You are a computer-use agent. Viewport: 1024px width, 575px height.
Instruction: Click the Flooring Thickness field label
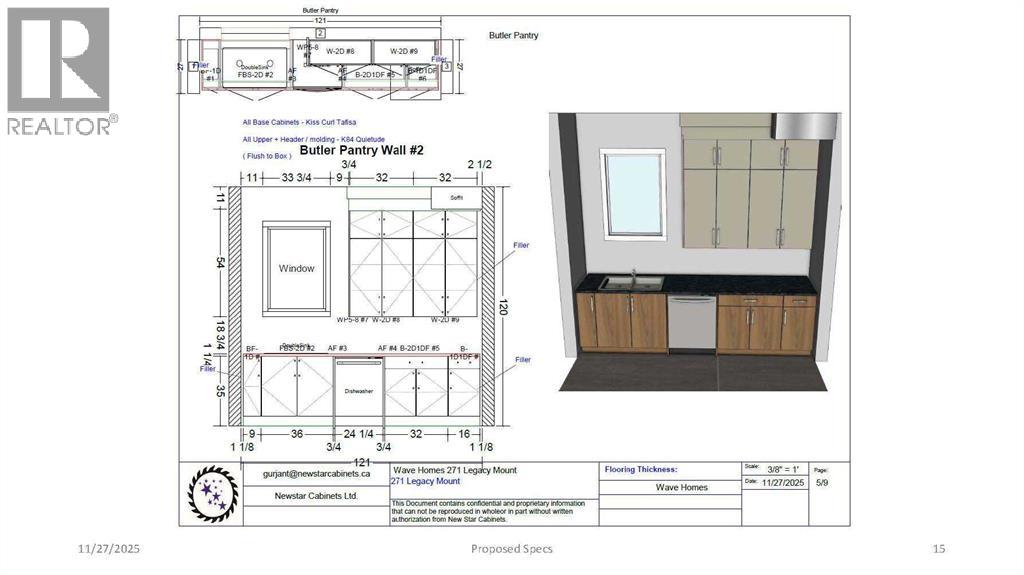coord(641,469)
